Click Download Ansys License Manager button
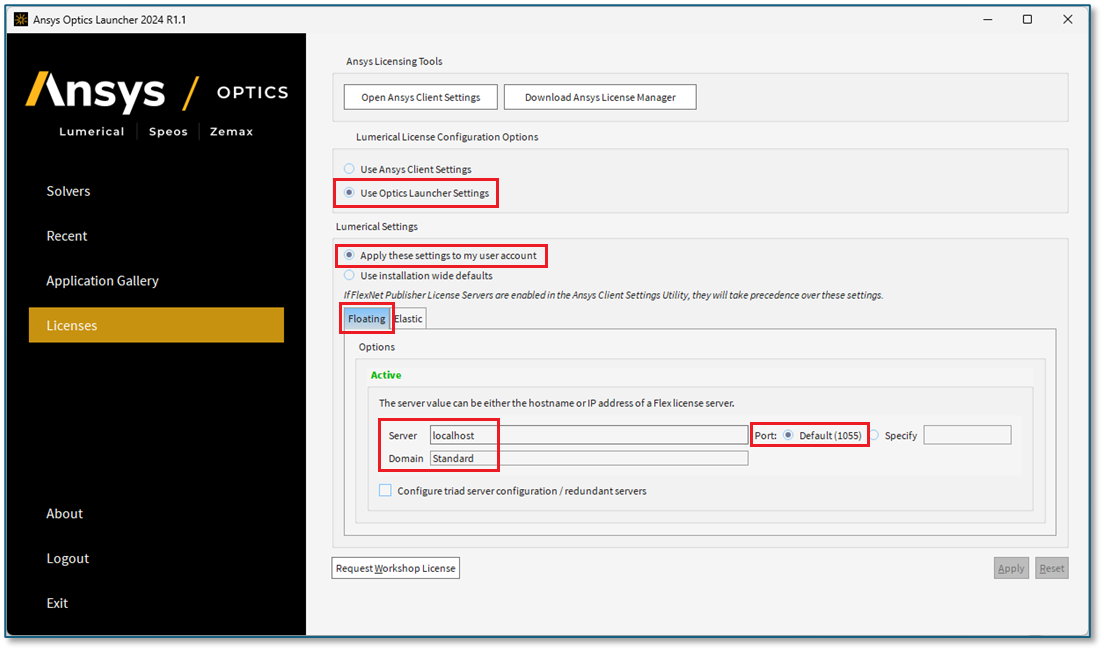The image size is (1104, 651). (600, 97)
